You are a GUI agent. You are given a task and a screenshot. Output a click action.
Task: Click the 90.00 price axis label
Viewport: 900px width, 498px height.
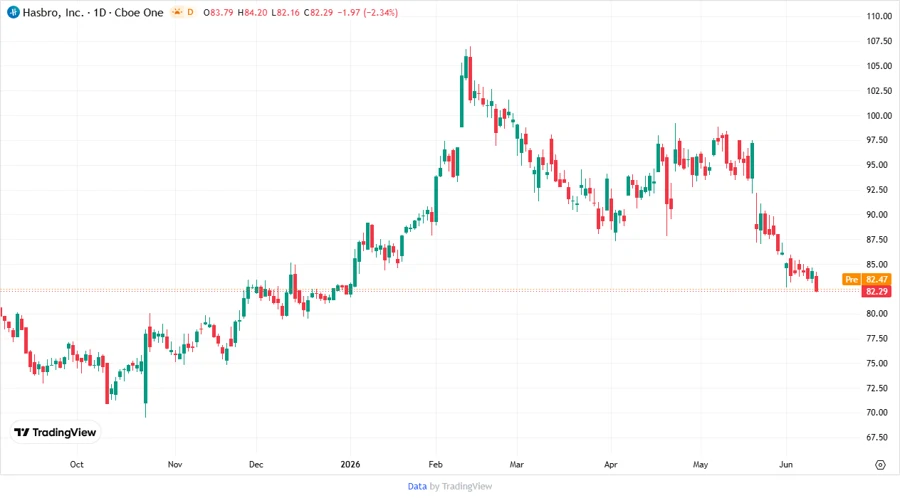pos(879,215)
